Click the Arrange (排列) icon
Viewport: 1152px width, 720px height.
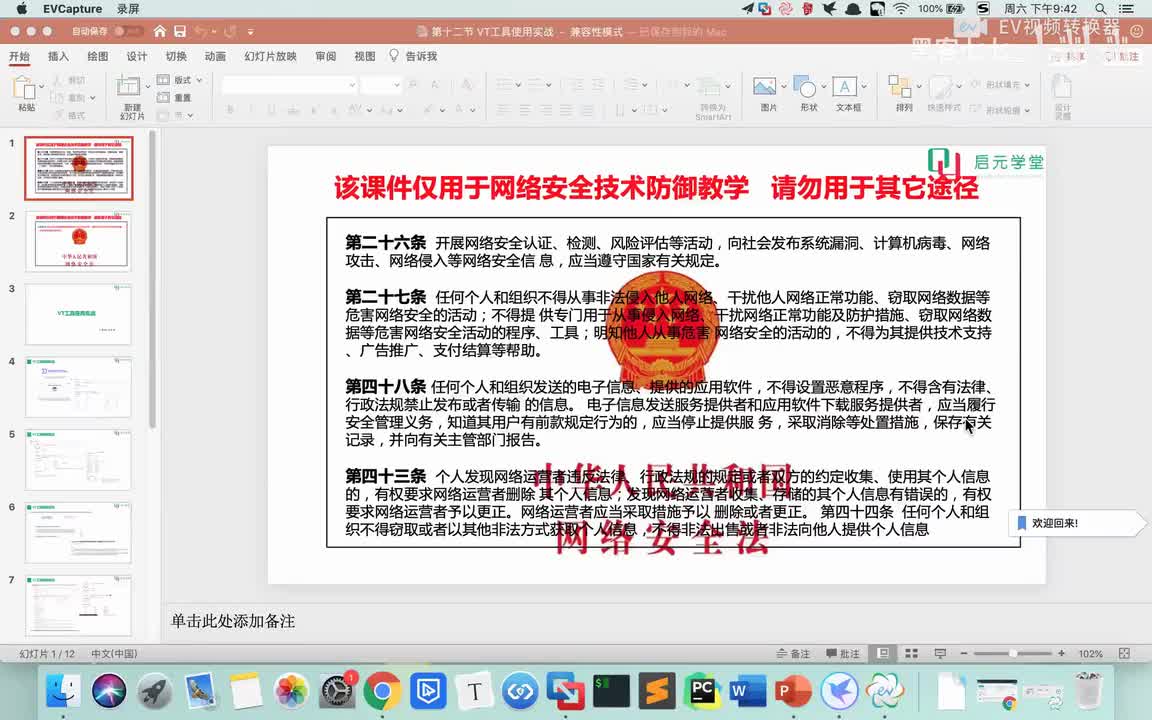point(899,87)
